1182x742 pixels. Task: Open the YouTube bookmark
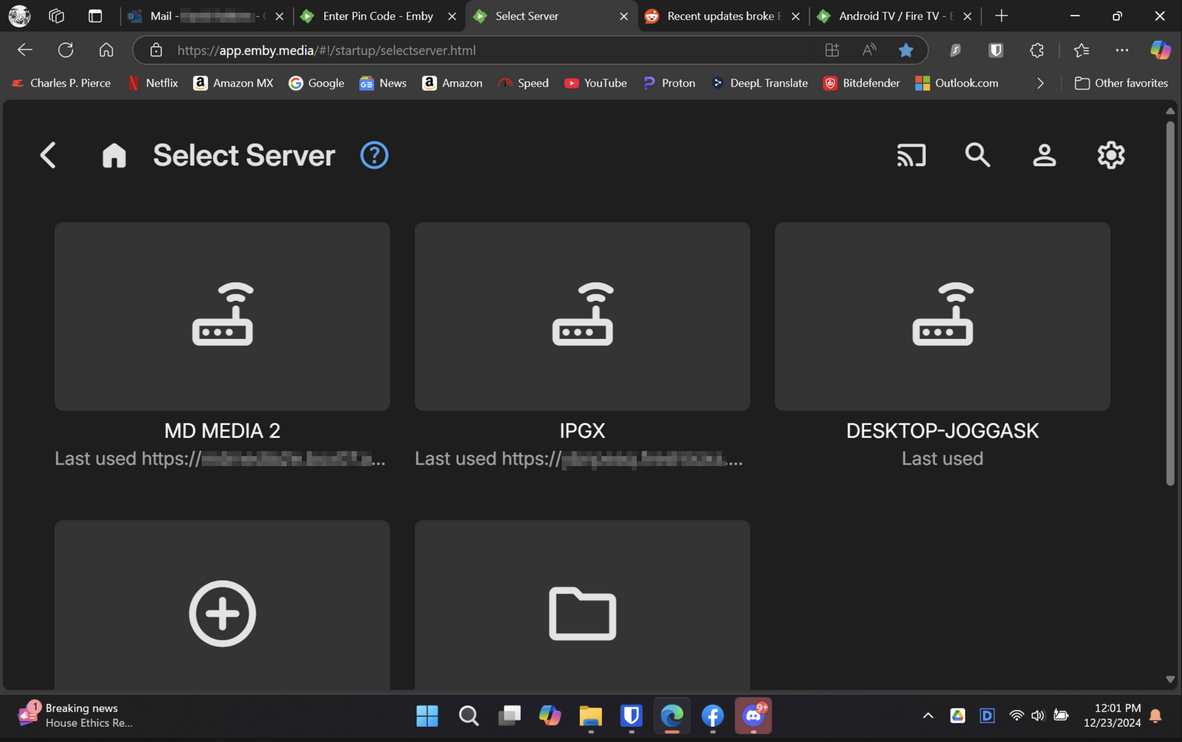596,83
